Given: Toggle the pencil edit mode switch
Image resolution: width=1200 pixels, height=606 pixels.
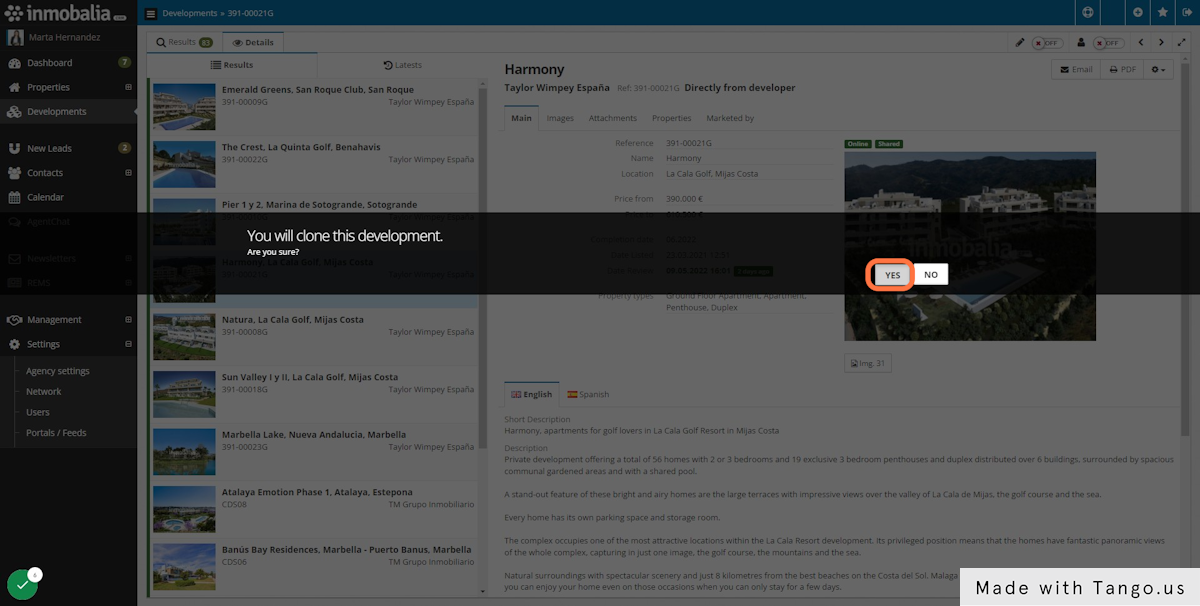Looking at the screenshot, I should pyautogui.click(x=1046, y=43).
